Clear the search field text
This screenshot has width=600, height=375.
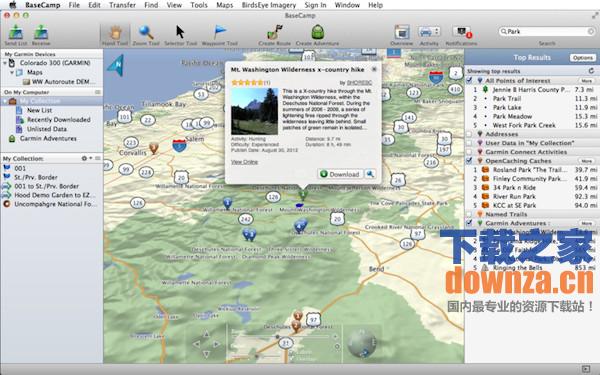point(590,31)
